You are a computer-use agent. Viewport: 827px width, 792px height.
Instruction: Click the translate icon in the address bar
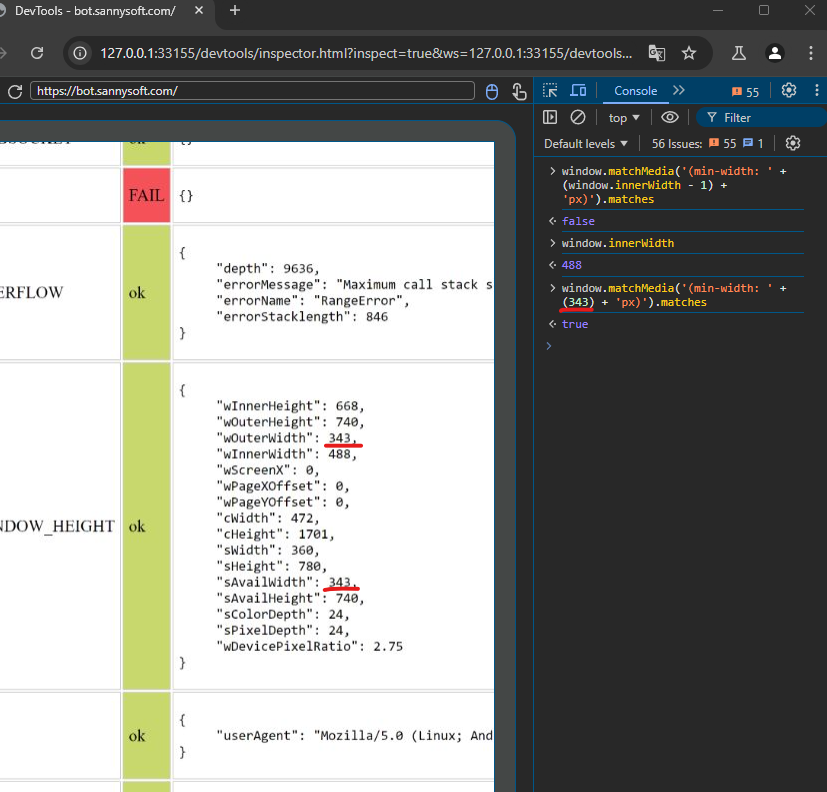tap(656, 53)
